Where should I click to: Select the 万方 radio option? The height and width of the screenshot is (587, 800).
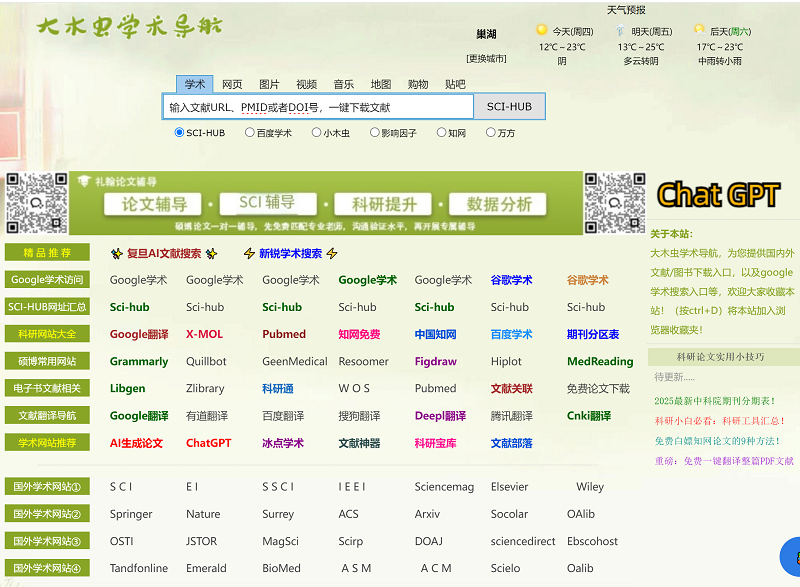pyautogui.click(x=490, y=133)
